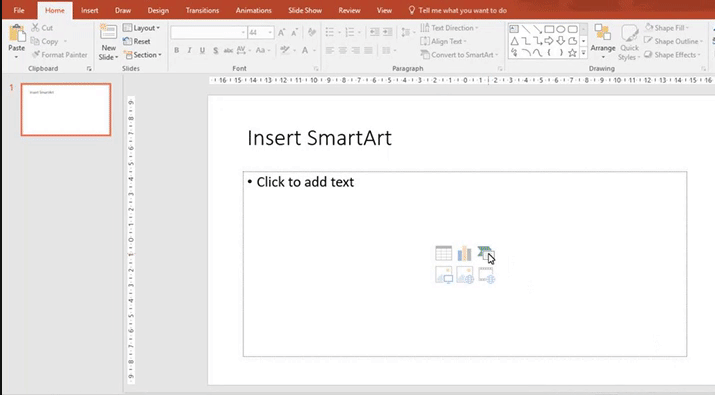Click the Insert Video placeholder icon
This screenshot has width=715, height=395.
tap(486, 275)
